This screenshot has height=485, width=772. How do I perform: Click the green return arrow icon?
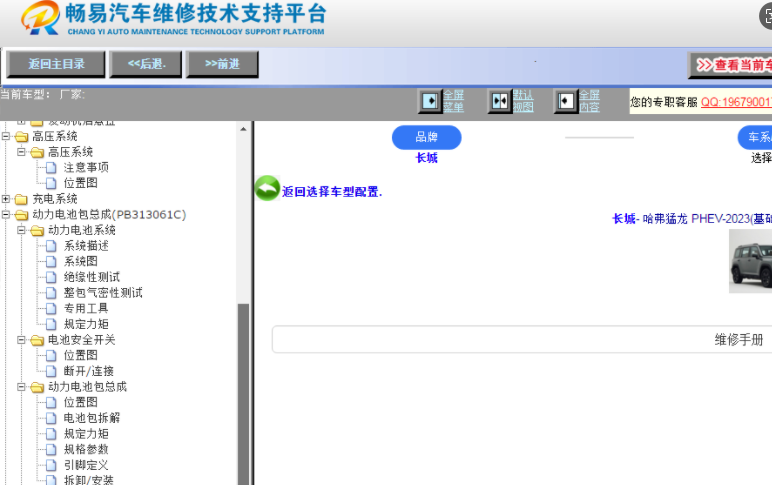[267, 188]
